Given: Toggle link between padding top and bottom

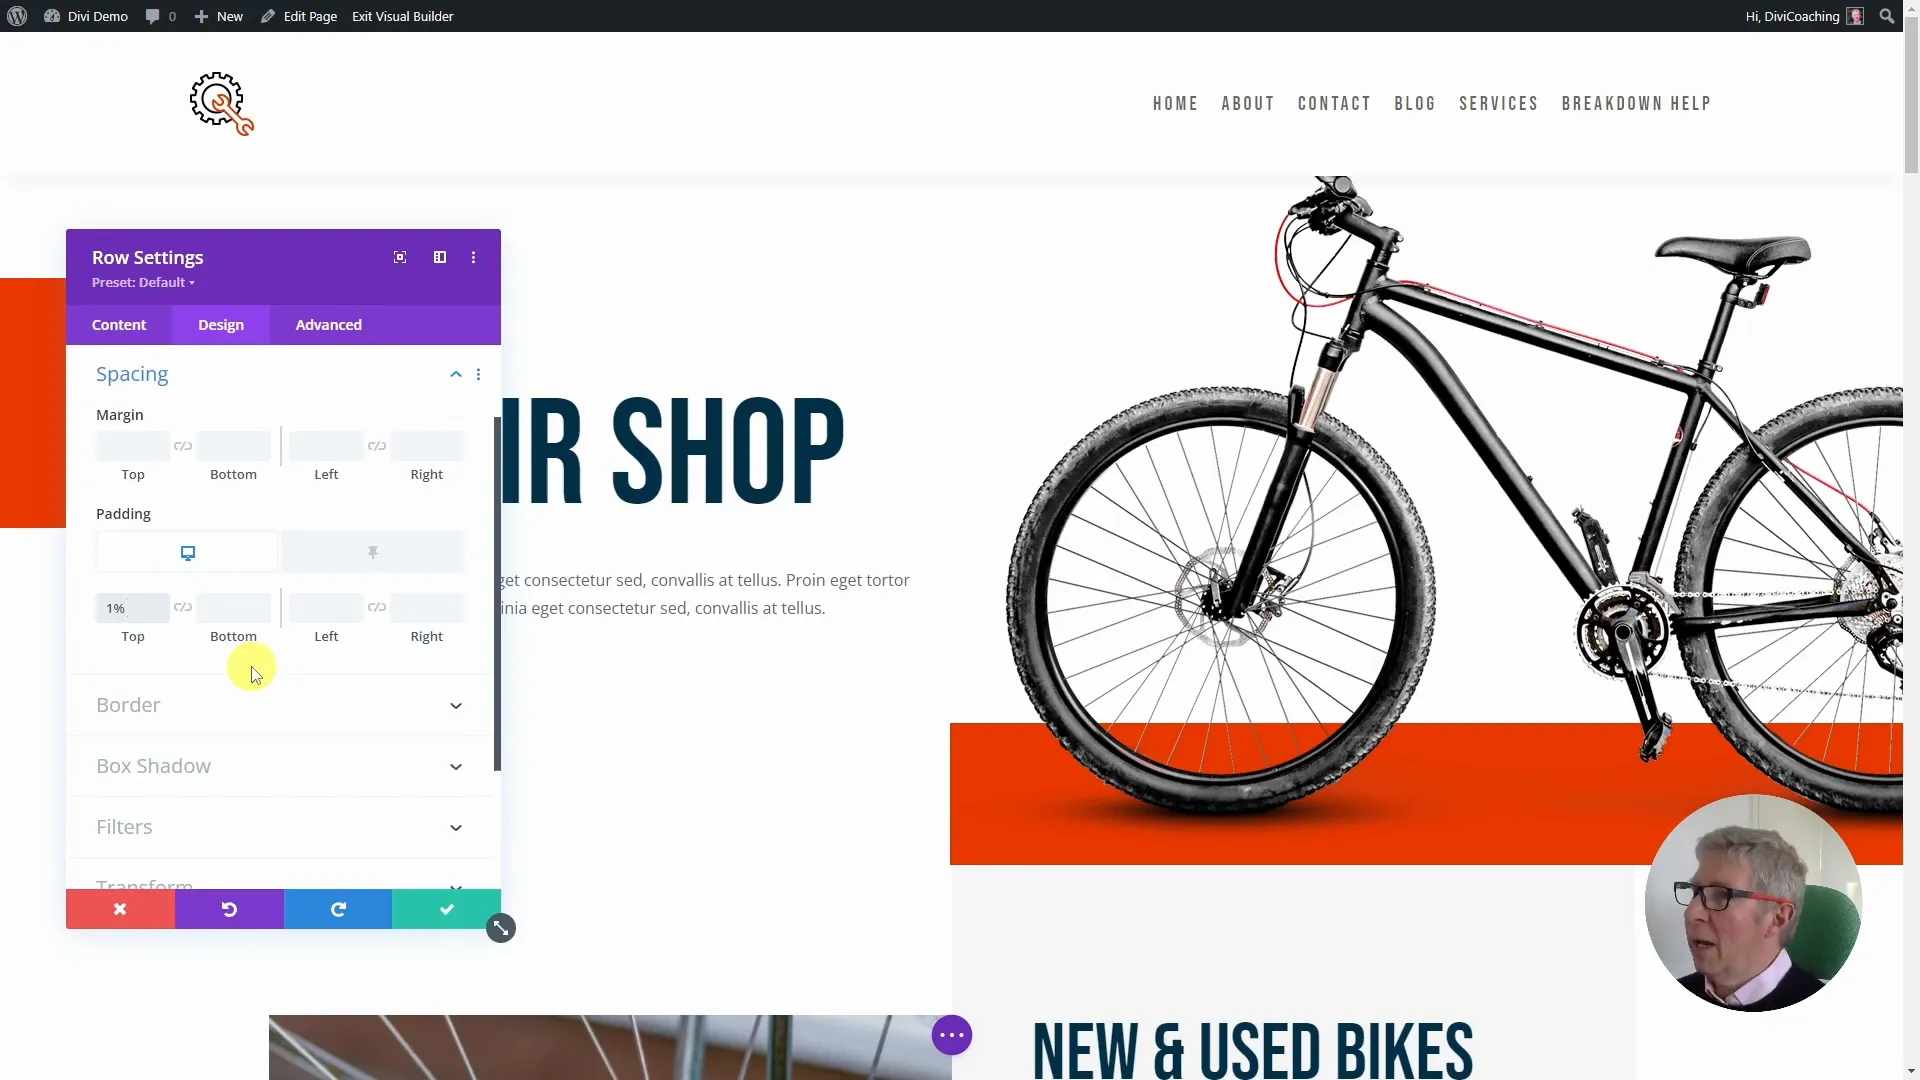Looking at the screenshot, I should click(x=183, y=607).
